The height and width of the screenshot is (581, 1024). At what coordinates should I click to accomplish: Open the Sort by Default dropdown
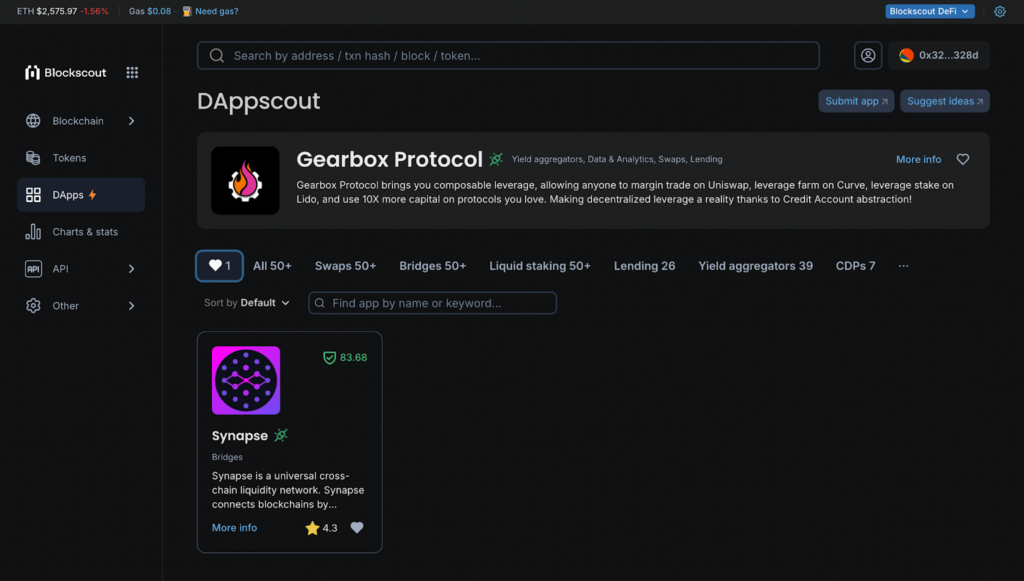coord(246,301)
